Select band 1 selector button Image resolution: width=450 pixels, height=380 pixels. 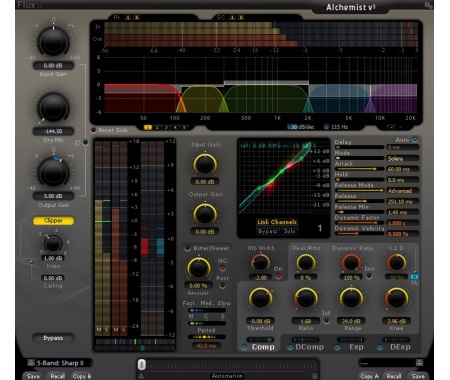[x=147, y=127]
